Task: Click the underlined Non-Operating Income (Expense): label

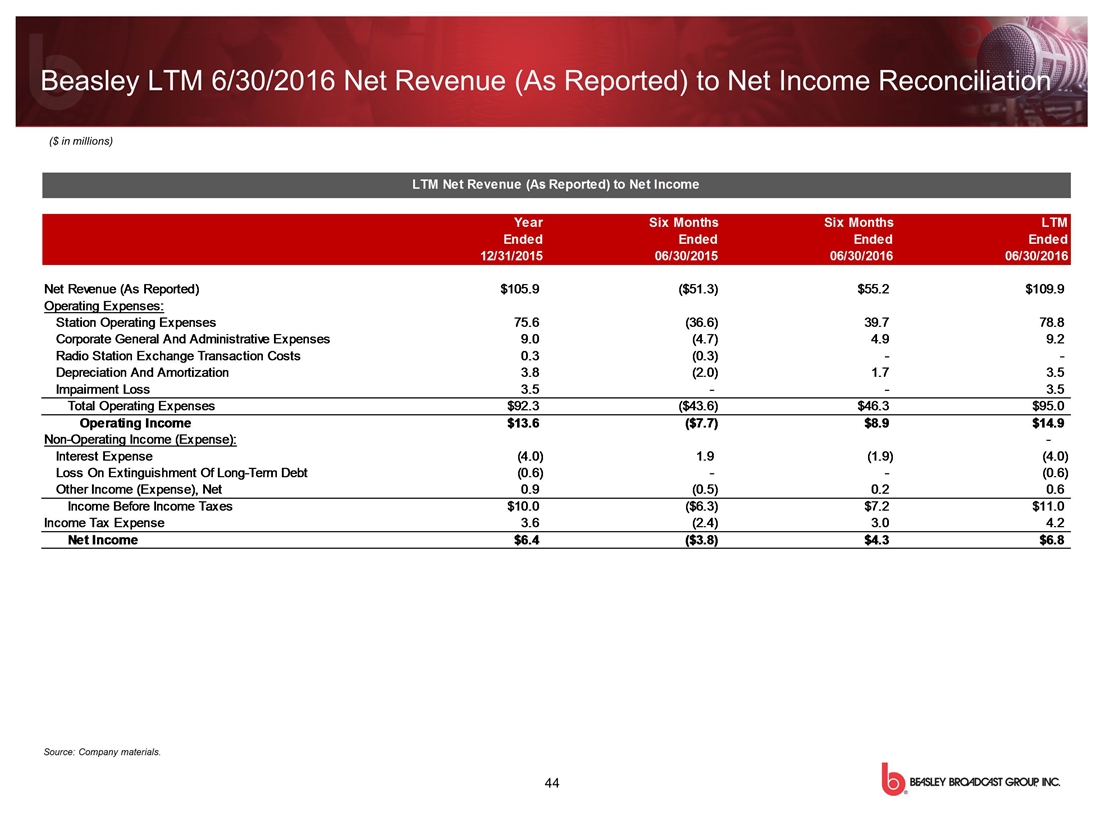Action: pyautogui.click(x=140, y=440)
